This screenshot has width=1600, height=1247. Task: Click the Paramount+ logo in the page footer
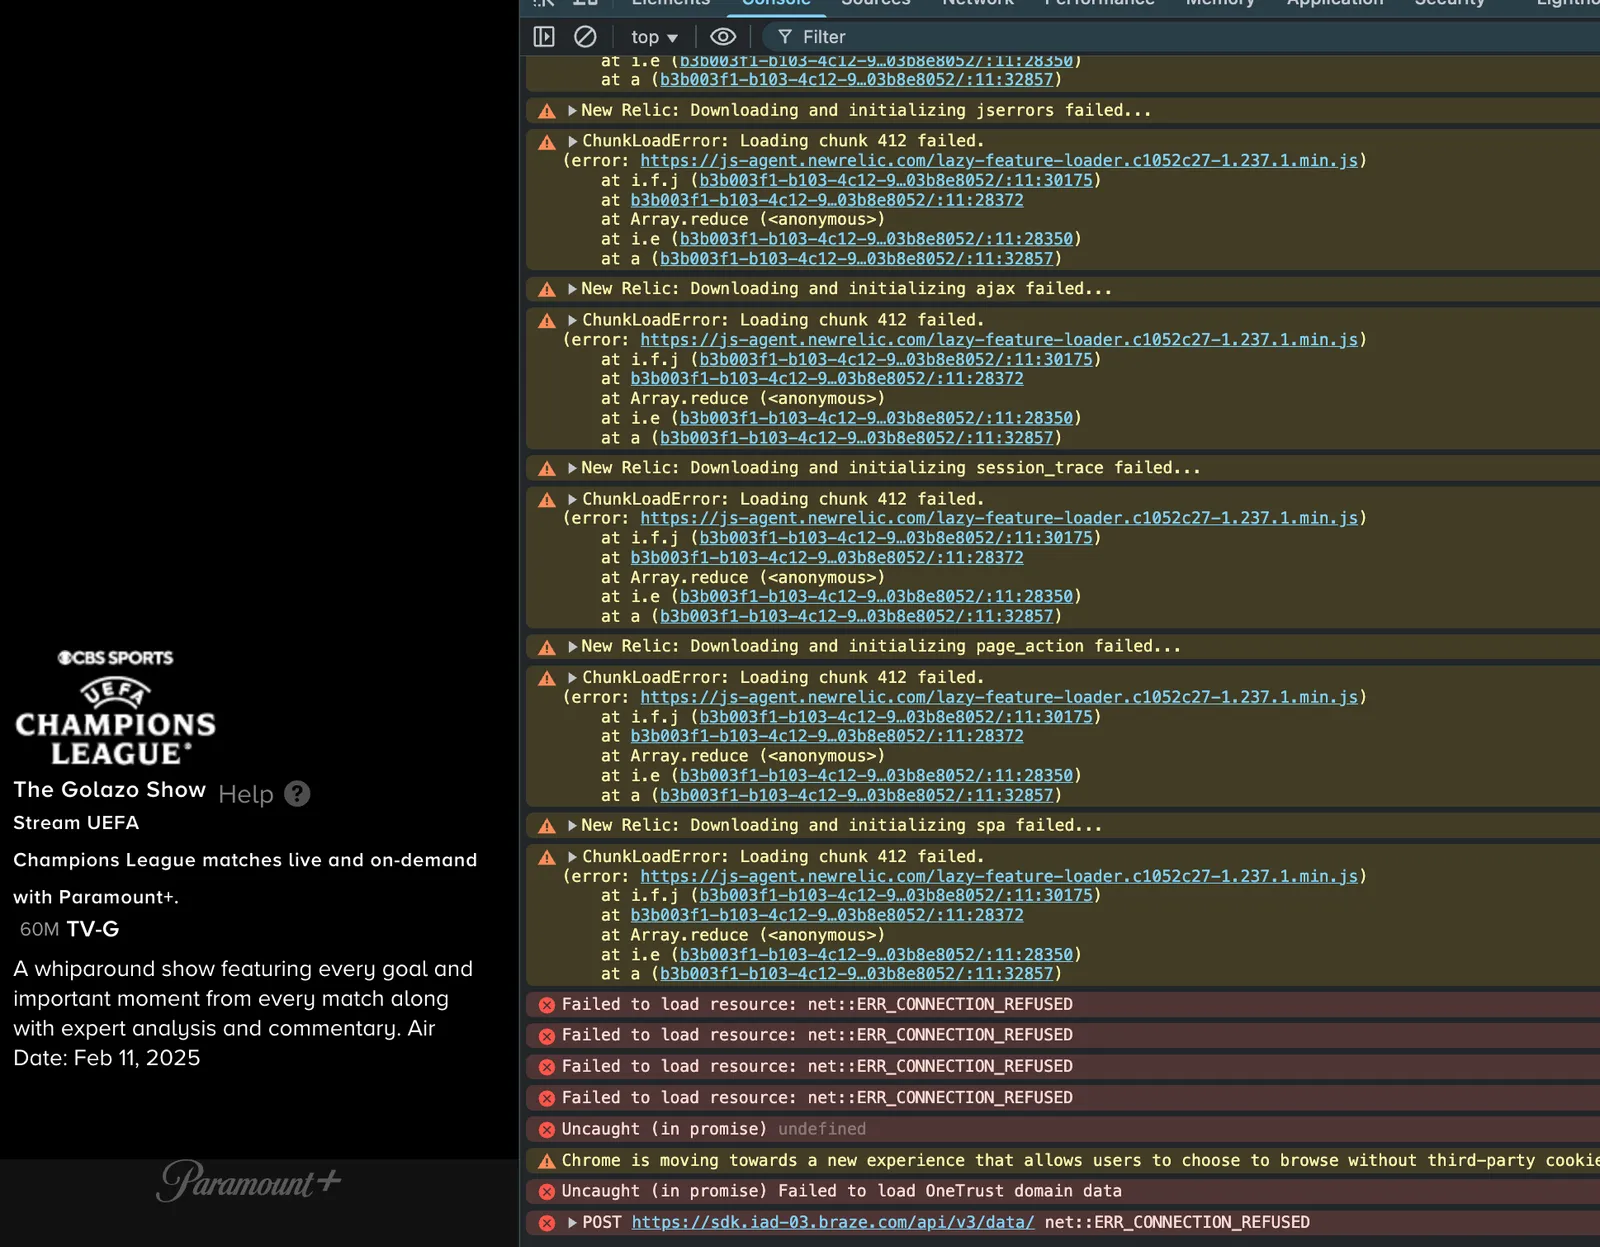click(x=249, y=1181)
